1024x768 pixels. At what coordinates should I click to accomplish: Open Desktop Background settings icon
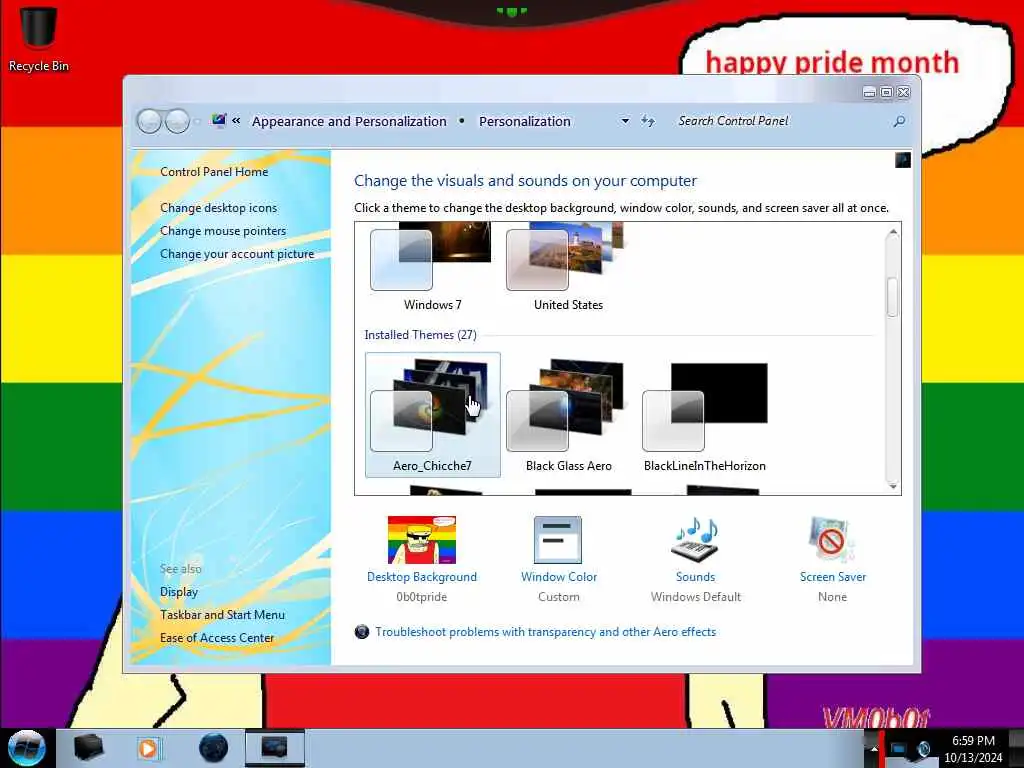coord(422,540)
